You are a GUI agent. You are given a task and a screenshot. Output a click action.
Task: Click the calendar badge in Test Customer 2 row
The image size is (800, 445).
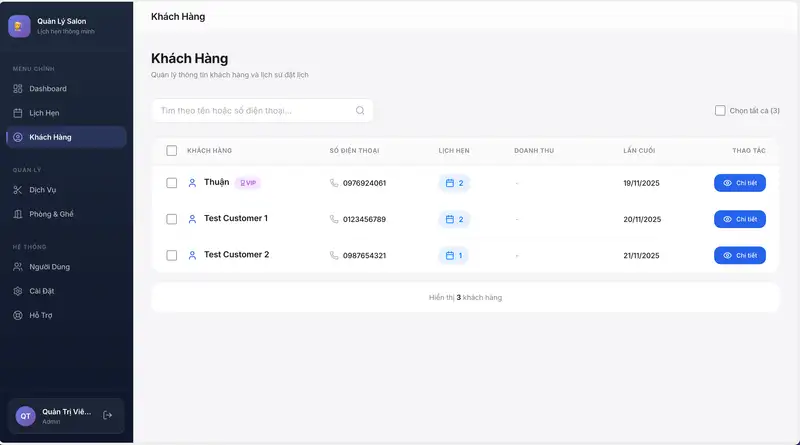click(453, 255)
